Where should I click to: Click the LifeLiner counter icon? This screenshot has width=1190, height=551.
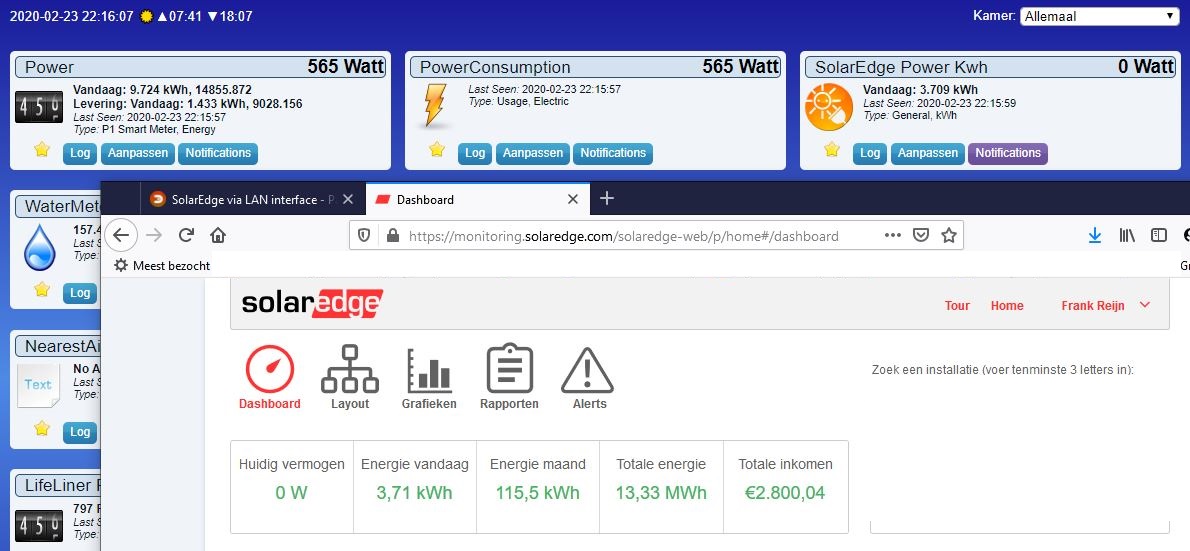(x=39, y=526)
